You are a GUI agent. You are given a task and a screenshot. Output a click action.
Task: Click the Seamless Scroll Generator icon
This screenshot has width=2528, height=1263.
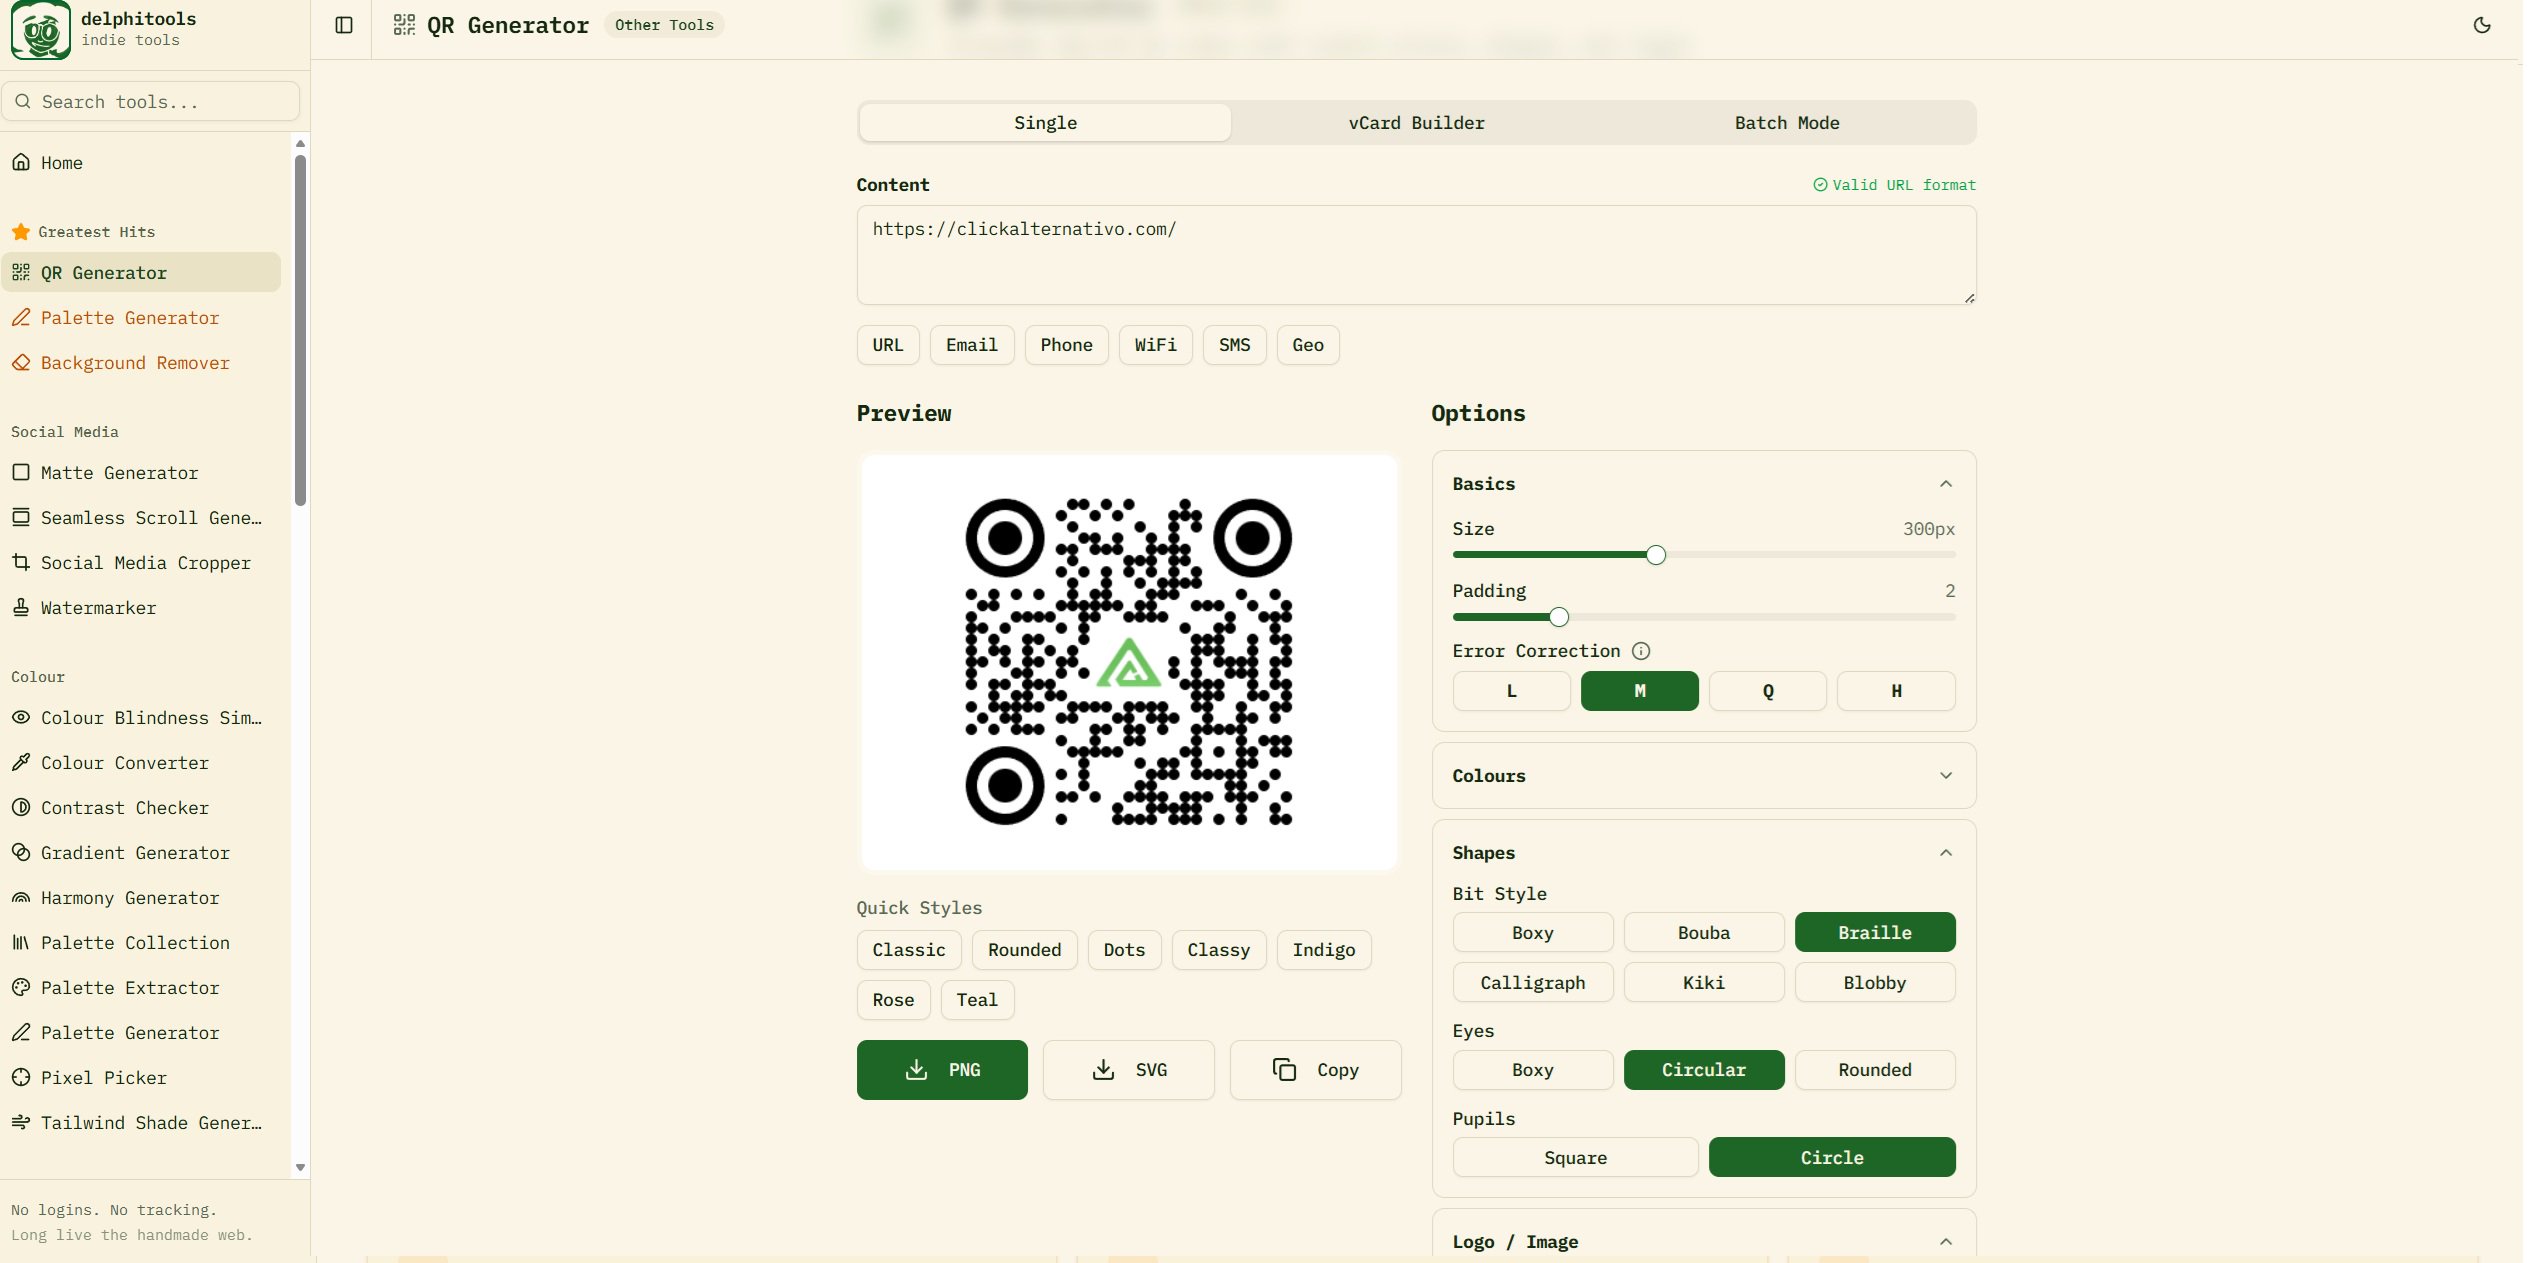tap(21, 517)
